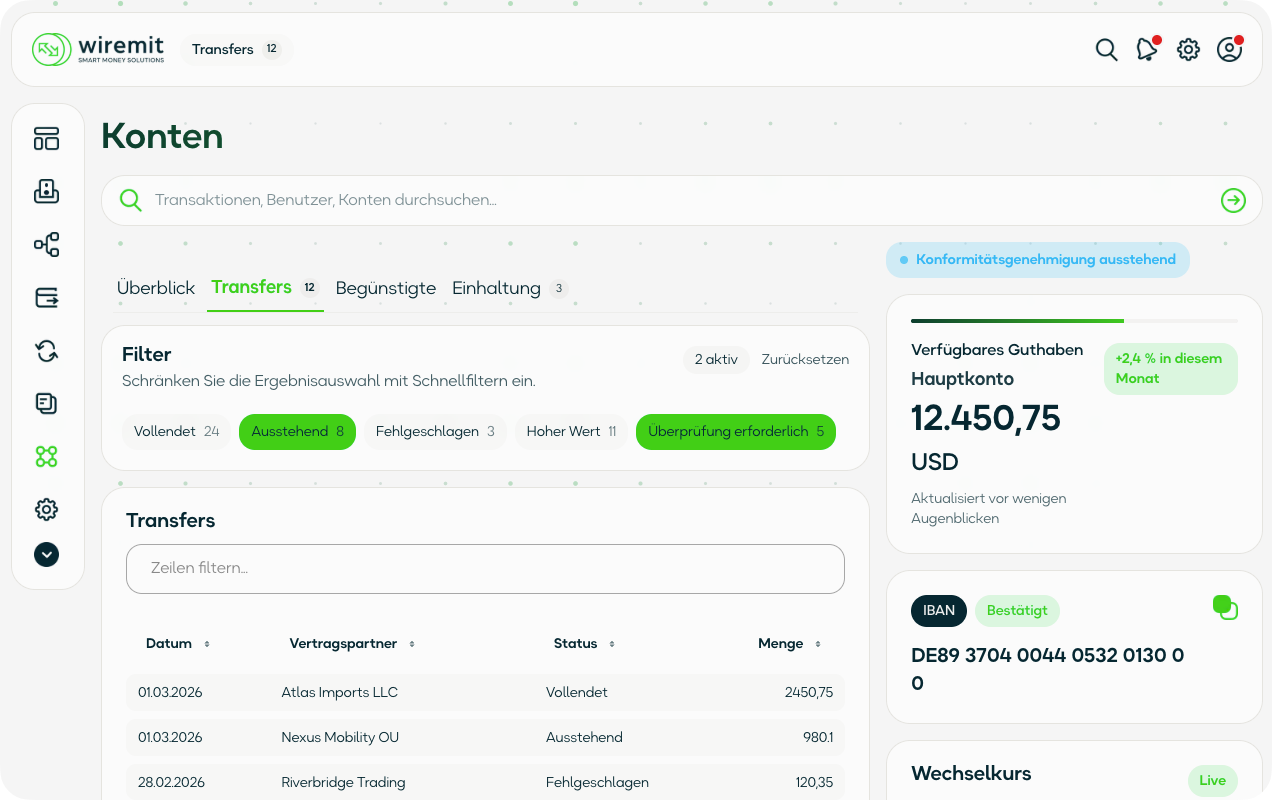Click the wiremit logo
Image resolution: width=1272 pixels, height=800 pixels.
point(98,49)
